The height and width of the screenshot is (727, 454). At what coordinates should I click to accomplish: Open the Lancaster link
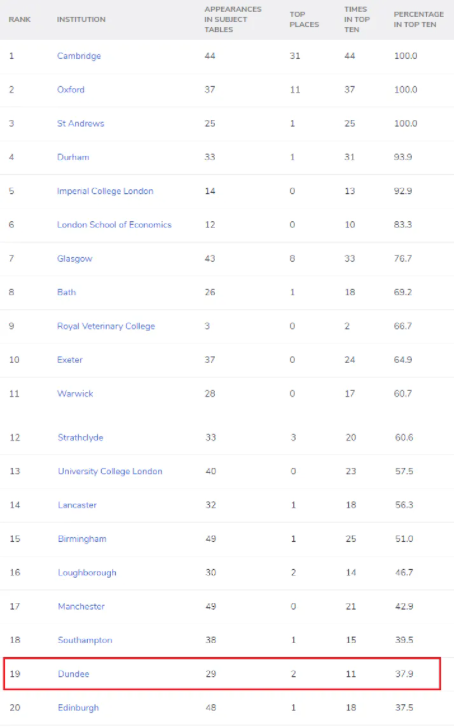pos(77,505)
